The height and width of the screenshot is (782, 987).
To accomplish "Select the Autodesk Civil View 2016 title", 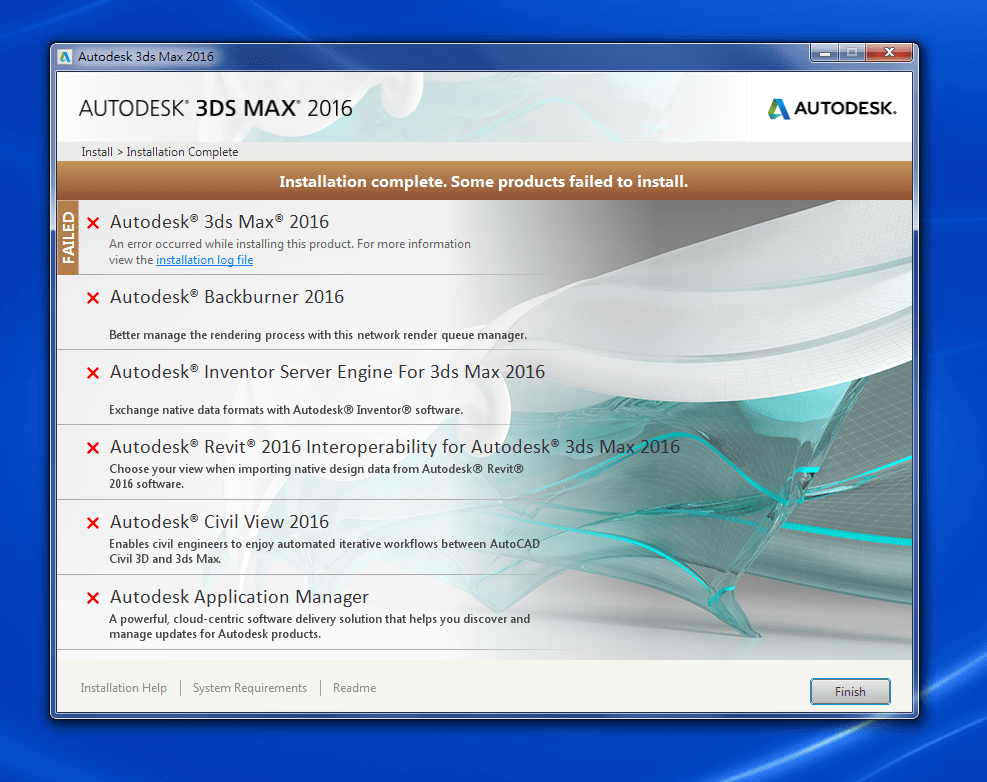I will point(219,521).
